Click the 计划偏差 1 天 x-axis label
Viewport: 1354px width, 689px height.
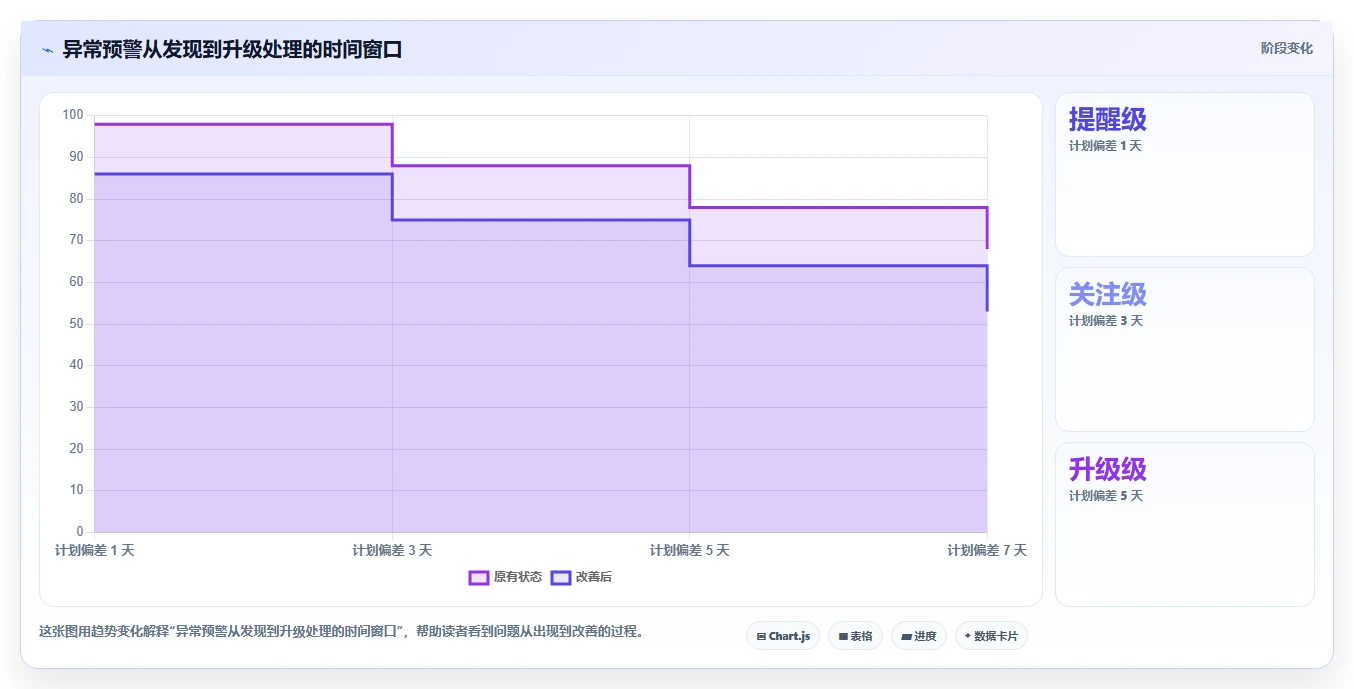click(95, 550)
